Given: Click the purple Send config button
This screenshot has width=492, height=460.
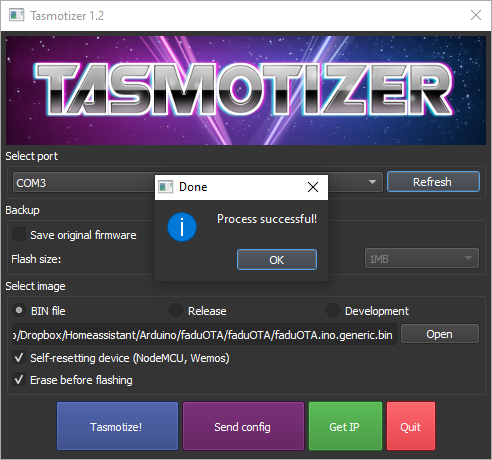Looking at the screenshot, I should pos(243,426).
